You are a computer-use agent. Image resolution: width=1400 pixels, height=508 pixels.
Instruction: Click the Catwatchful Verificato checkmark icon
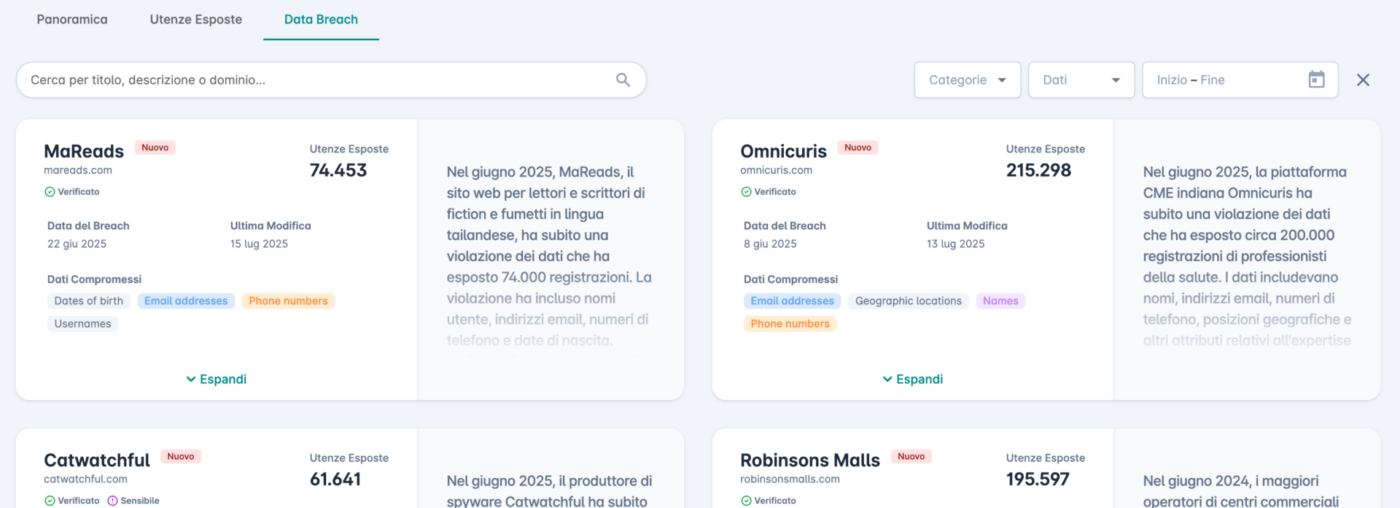click(49, 501)
